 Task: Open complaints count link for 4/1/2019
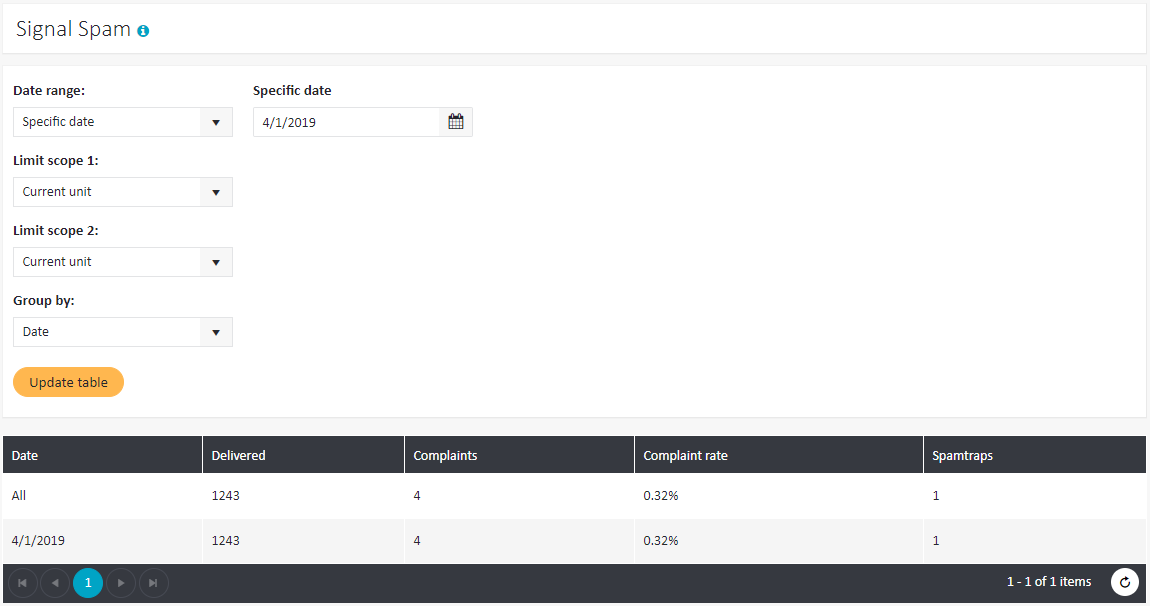coord(417,541)
